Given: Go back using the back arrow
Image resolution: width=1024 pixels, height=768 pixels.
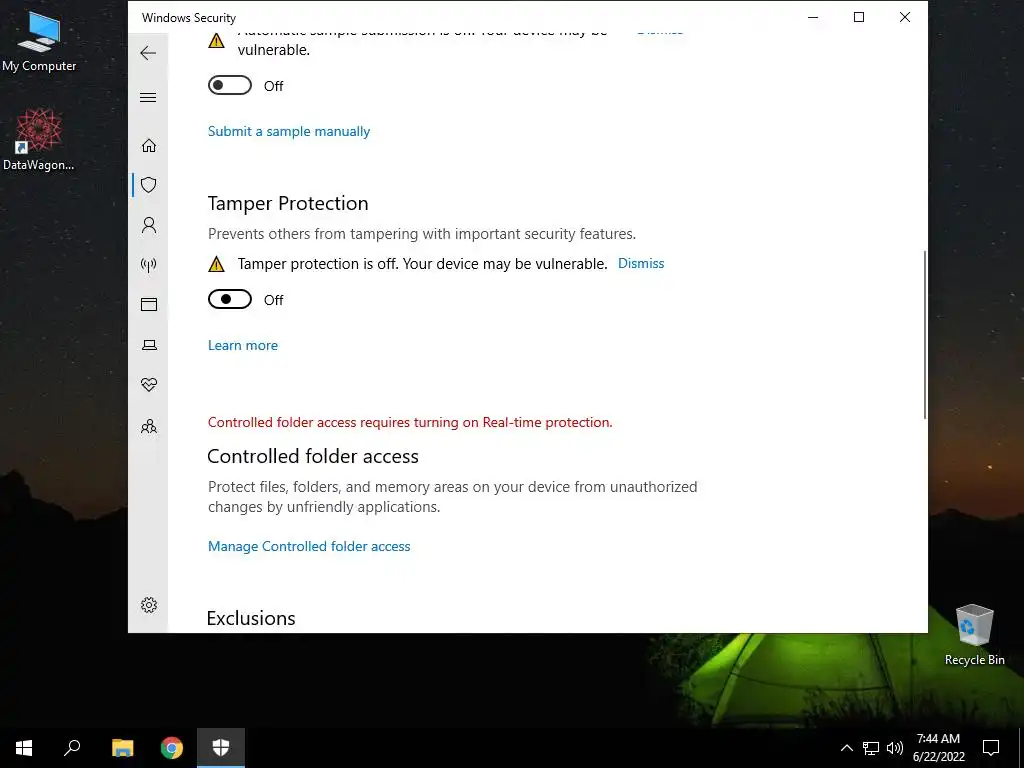Looking at the screenshot, I should 148,53.
